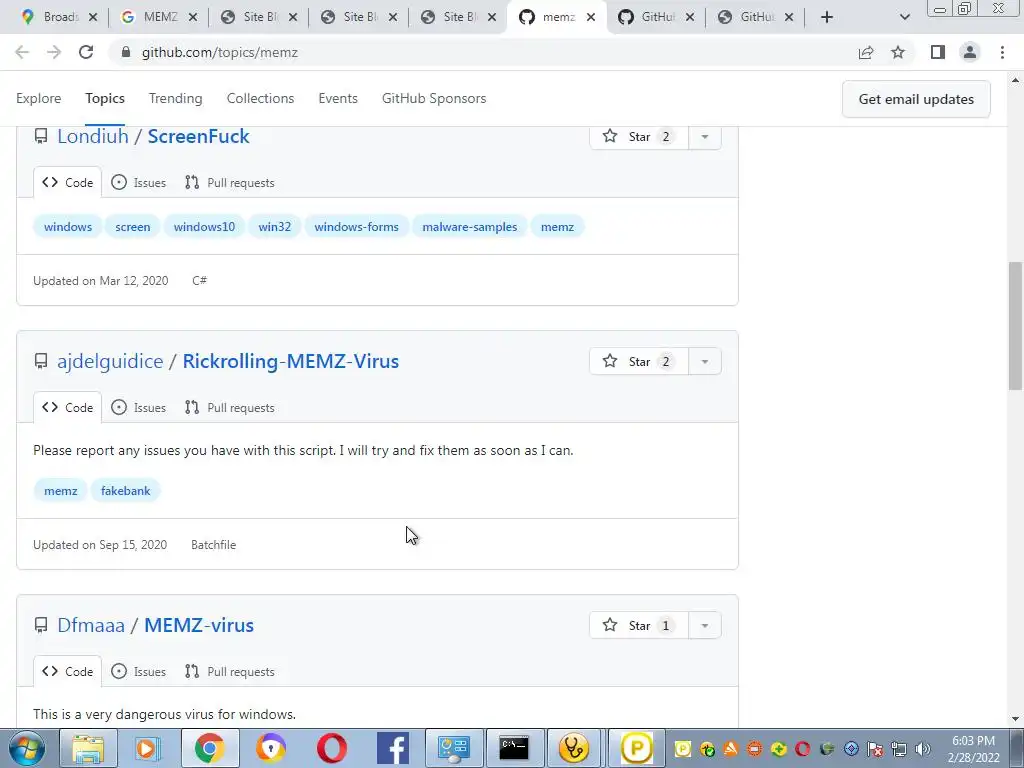Open the Collections navigation item
The width and height of the screenshot is (1024, 768).
(261, 99)
